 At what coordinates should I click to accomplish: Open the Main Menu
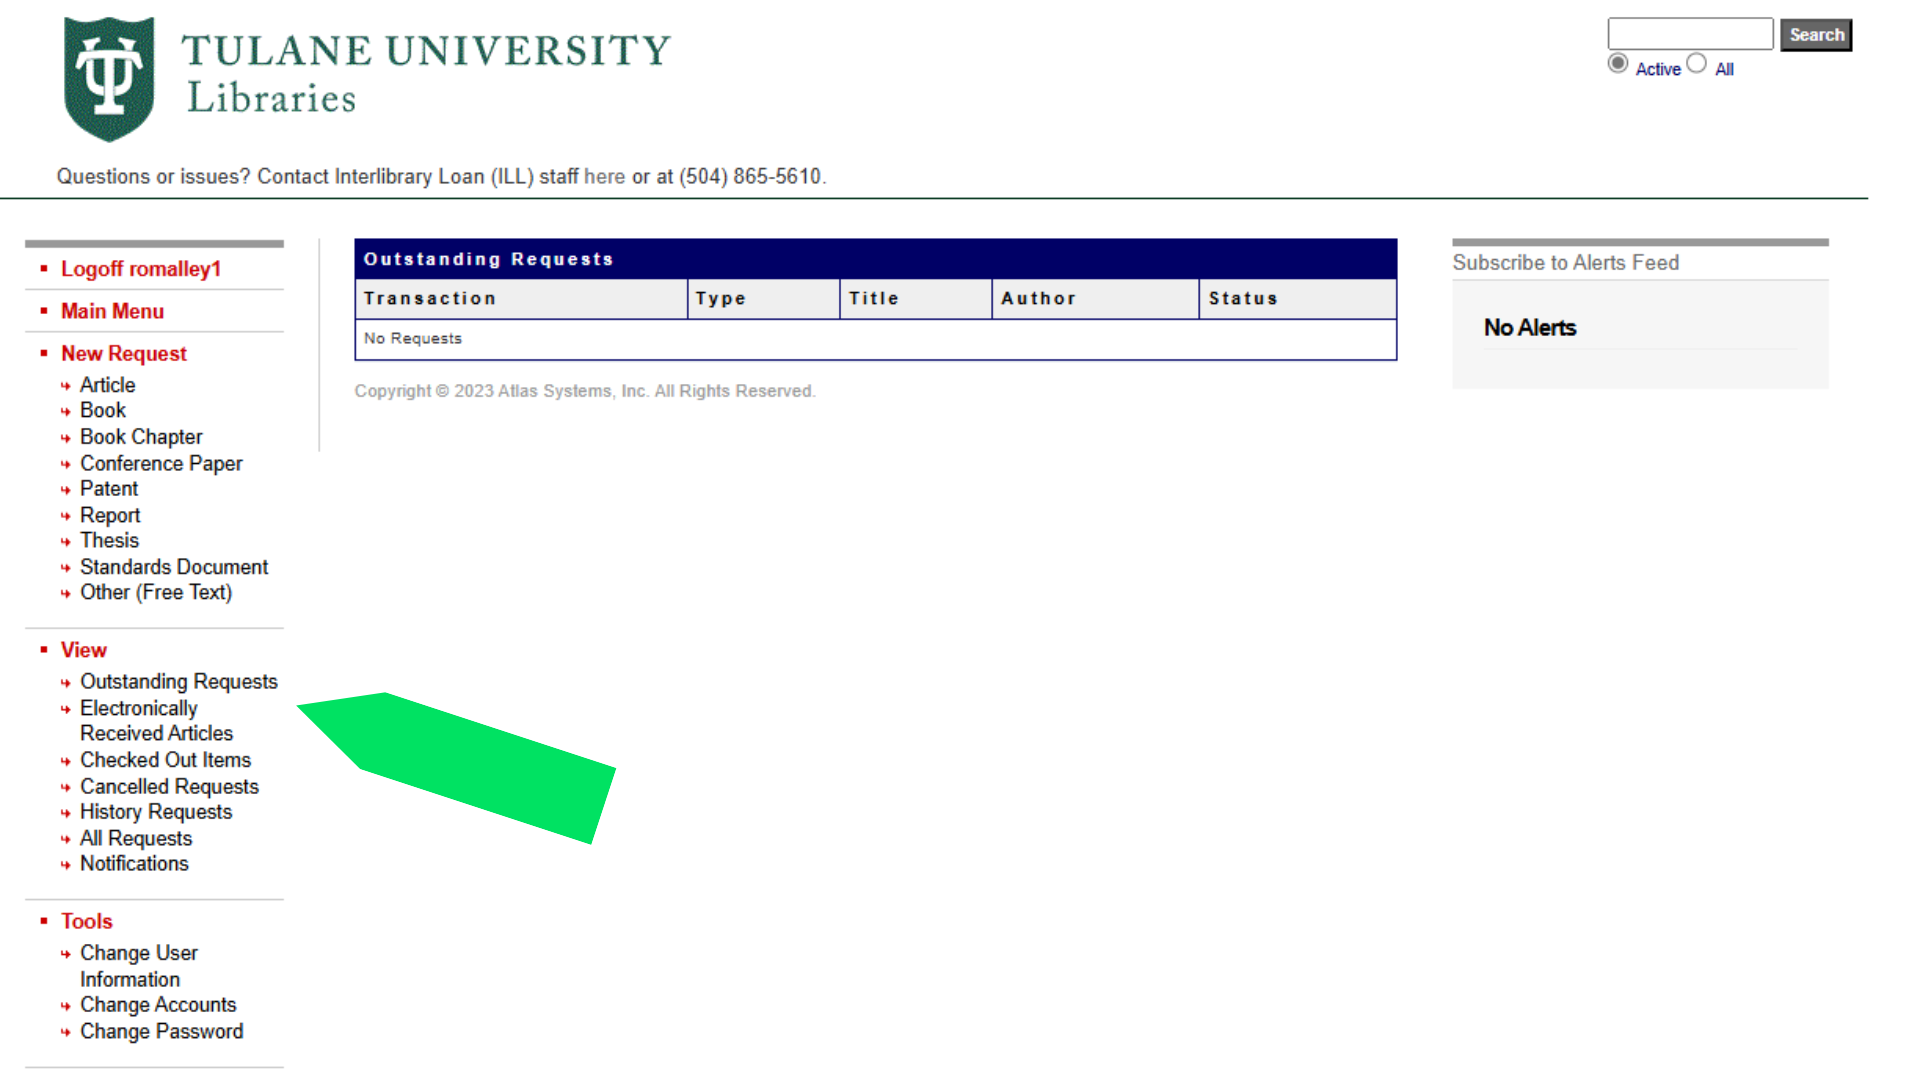tap(112, 311)
